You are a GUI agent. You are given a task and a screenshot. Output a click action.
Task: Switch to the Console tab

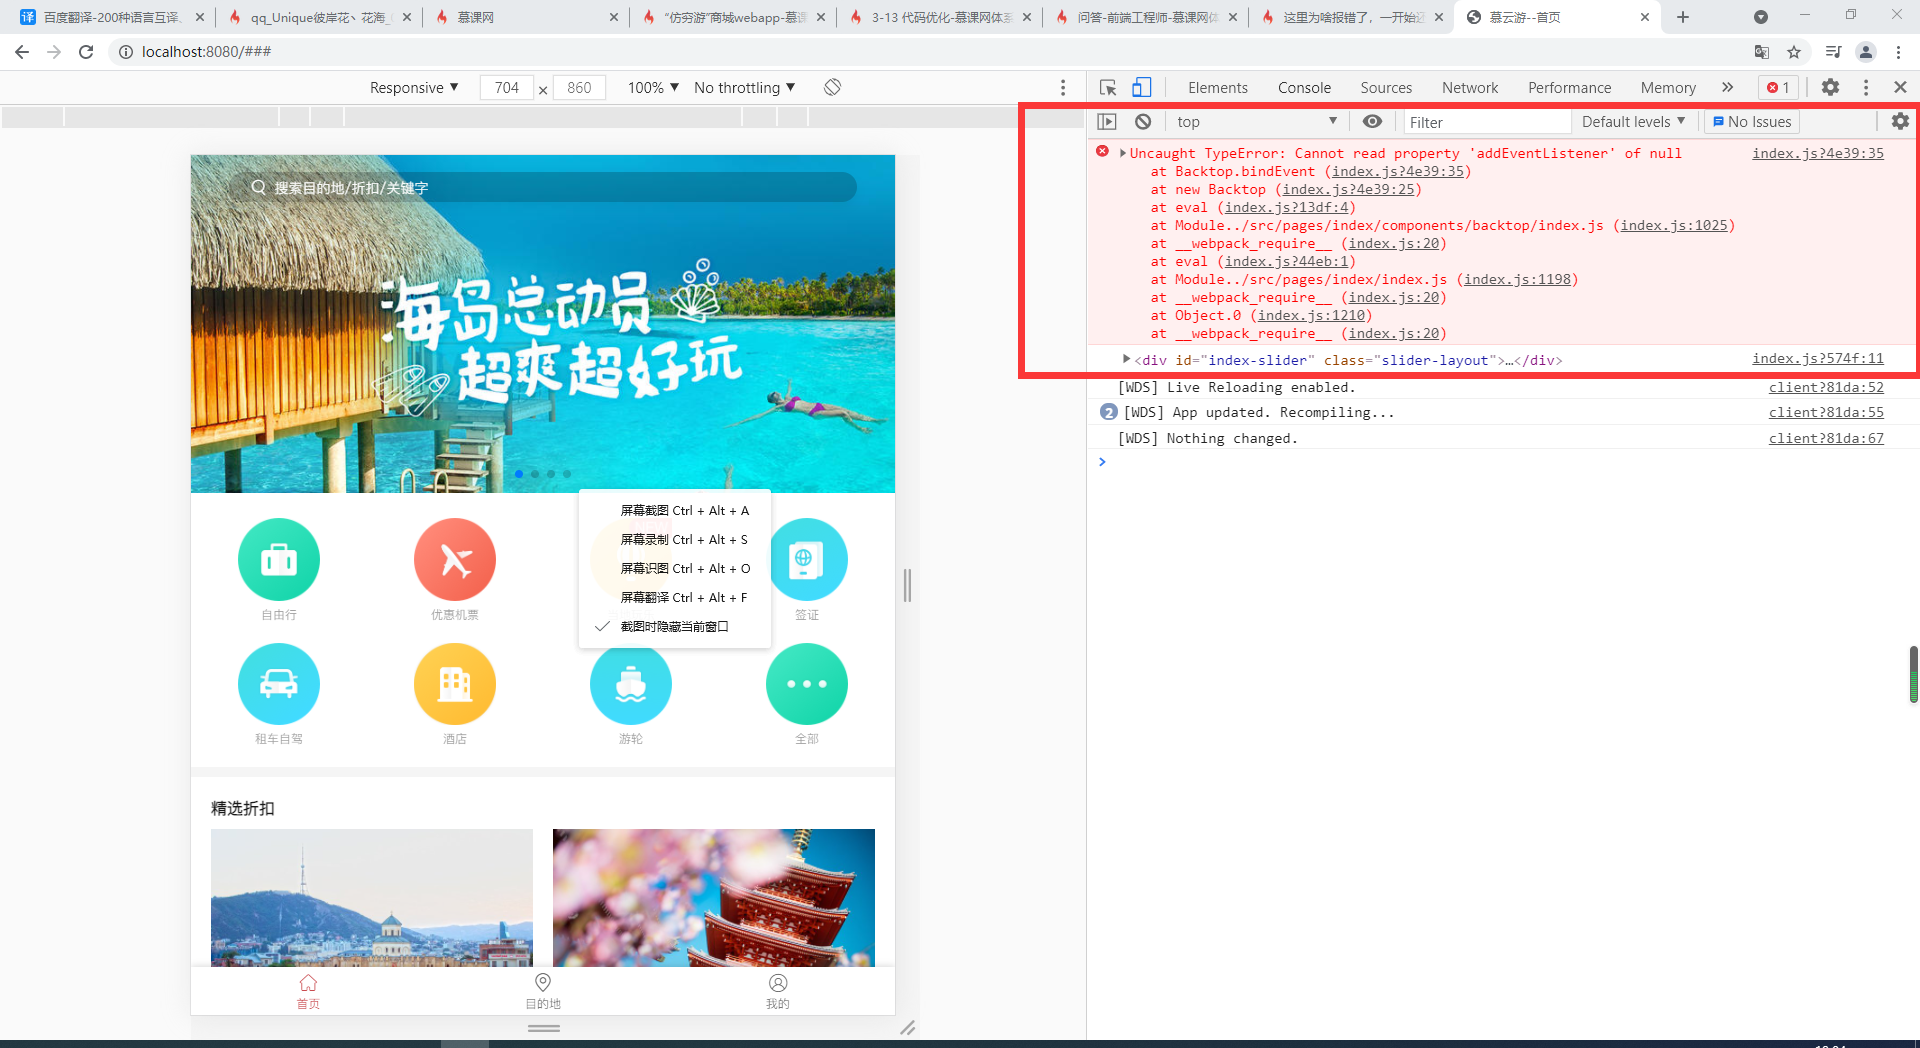coord(1304,88)
